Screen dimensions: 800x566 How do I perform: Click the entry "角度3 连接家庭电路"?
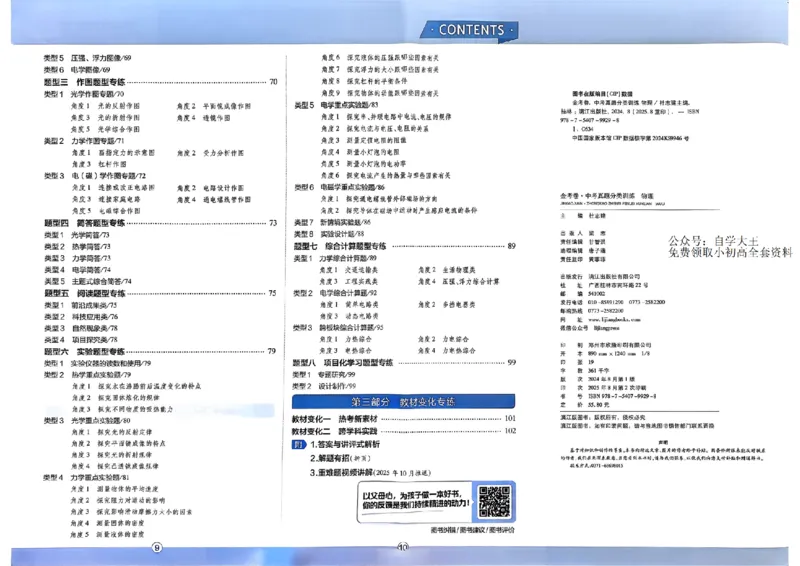click(106, 199)
